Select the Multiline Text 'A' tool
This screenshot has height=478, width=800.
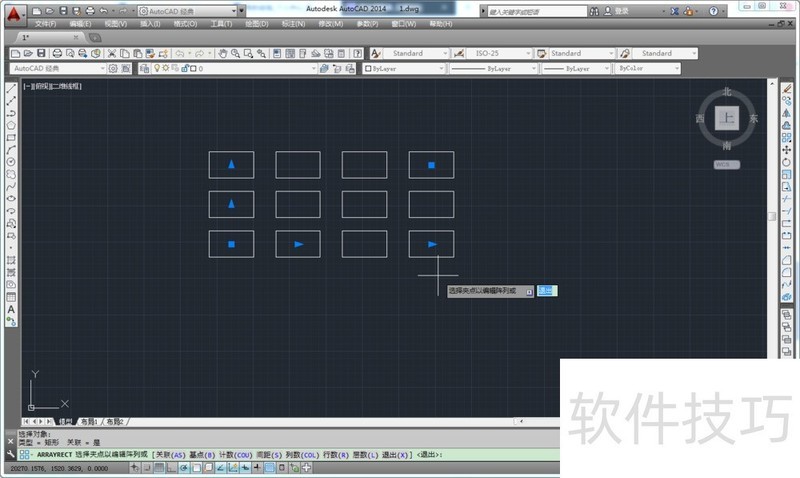point(11,309)
